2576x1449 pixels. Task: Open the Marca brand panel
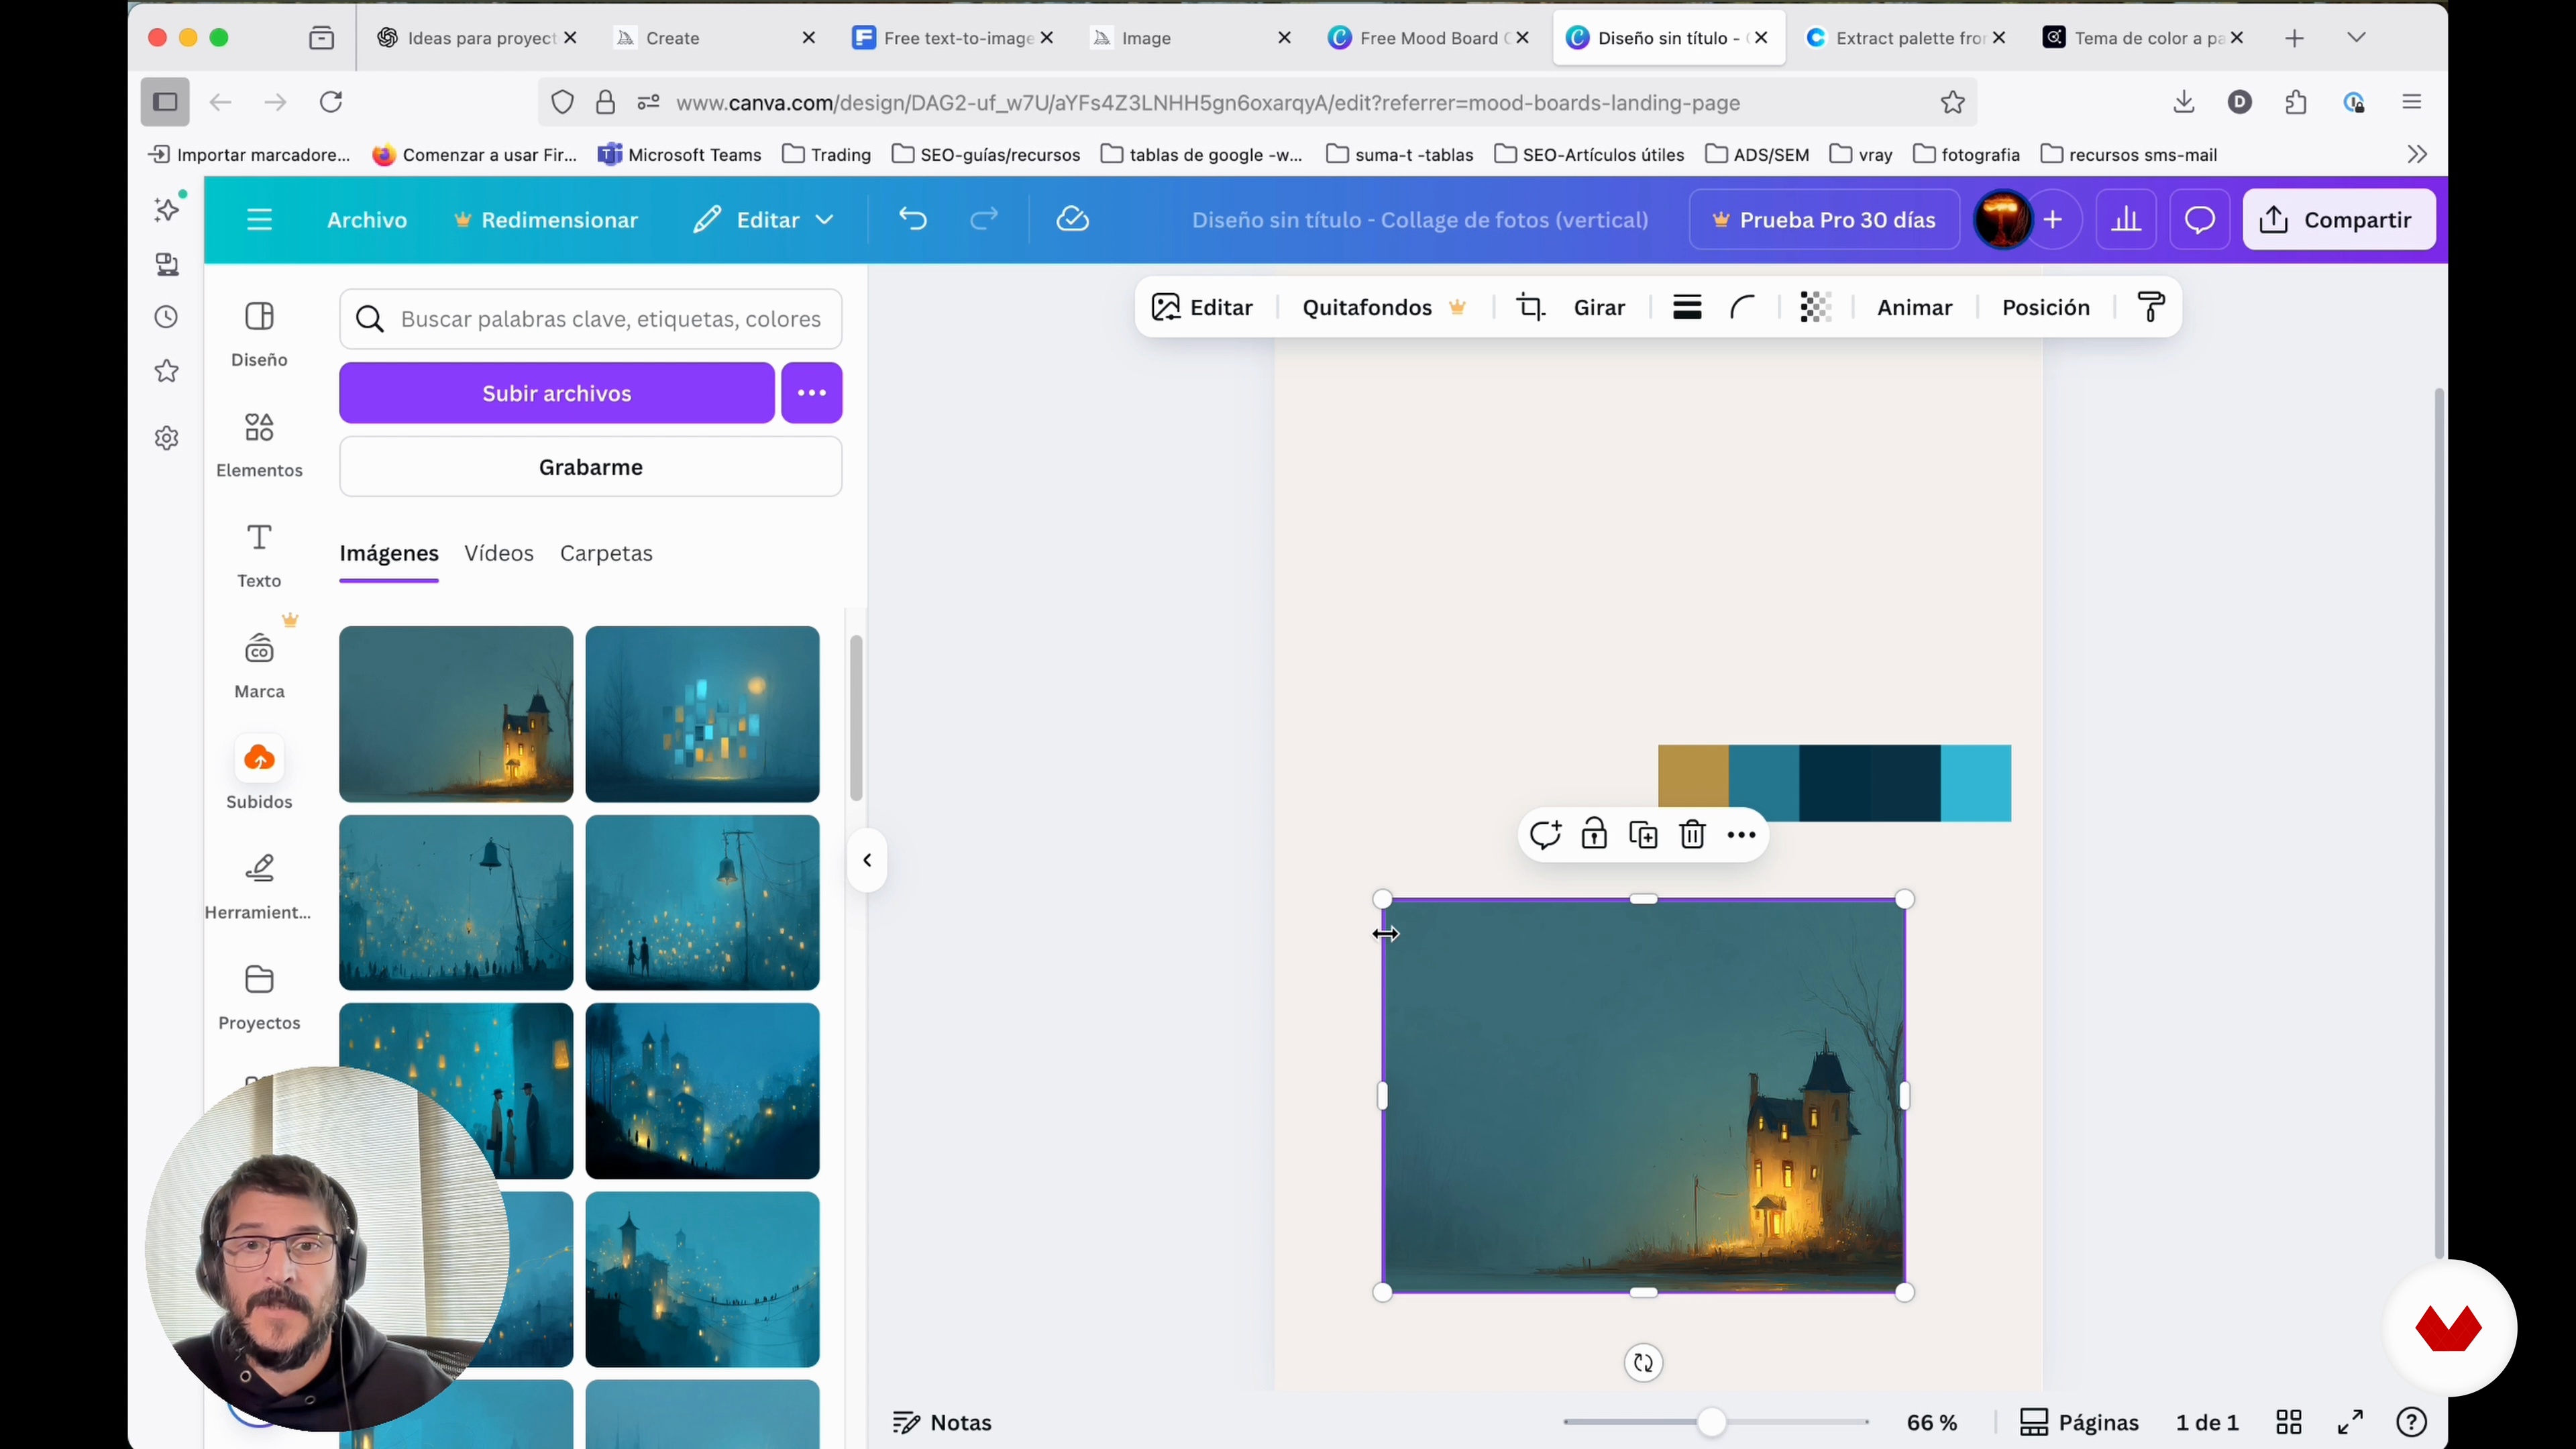coord(259,666)
